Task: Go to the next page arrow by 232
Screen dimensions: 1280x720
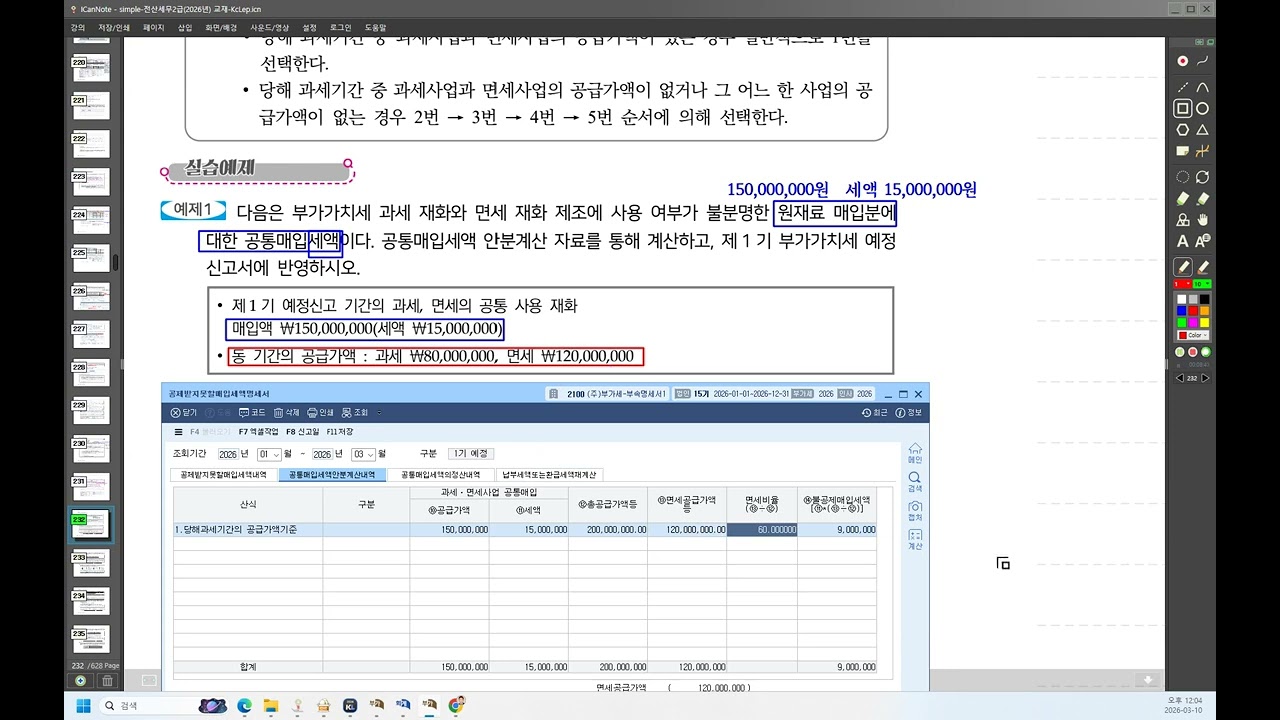Action: tap(1205, 378)
